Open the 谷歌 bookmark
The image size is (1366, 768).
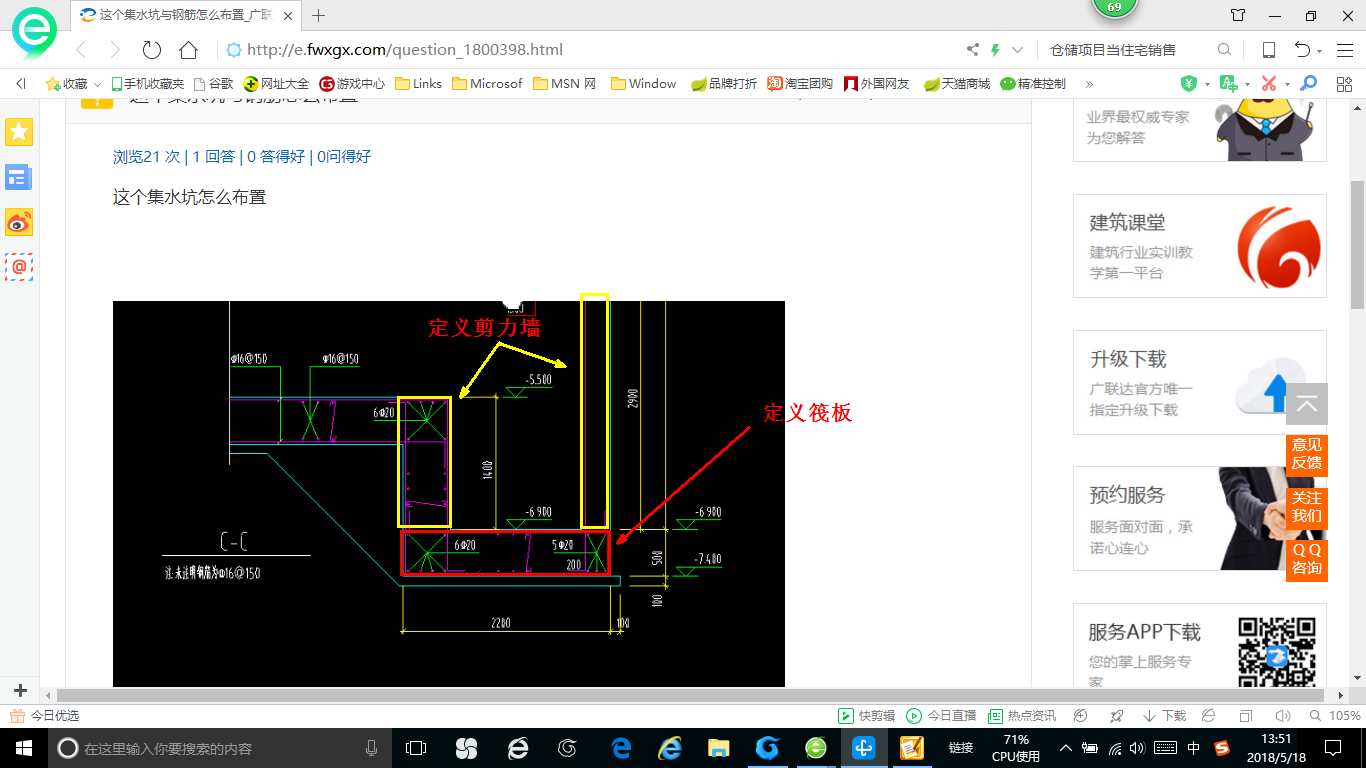point(213,84)
